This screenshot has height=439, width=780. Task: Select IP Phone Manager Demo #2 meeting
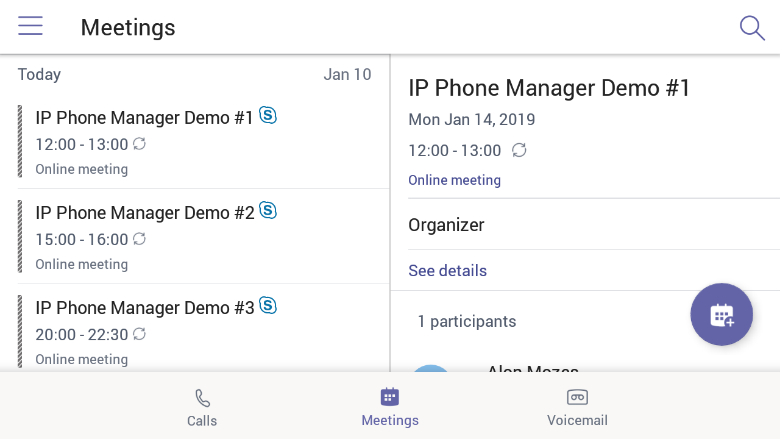pyautogui.click(x=203, y=237)
